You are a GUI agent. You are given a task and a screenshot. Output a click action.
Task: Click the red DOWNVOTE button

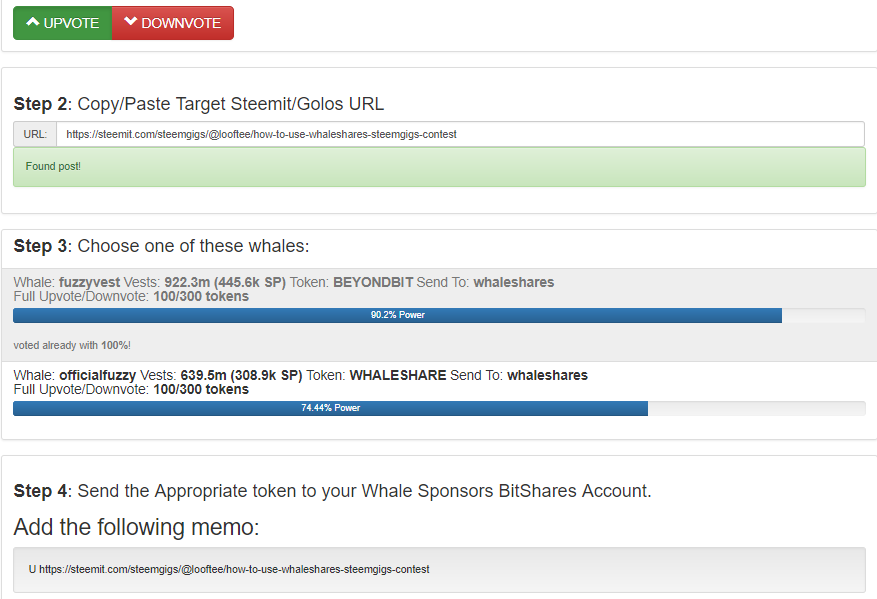point(173,23)
